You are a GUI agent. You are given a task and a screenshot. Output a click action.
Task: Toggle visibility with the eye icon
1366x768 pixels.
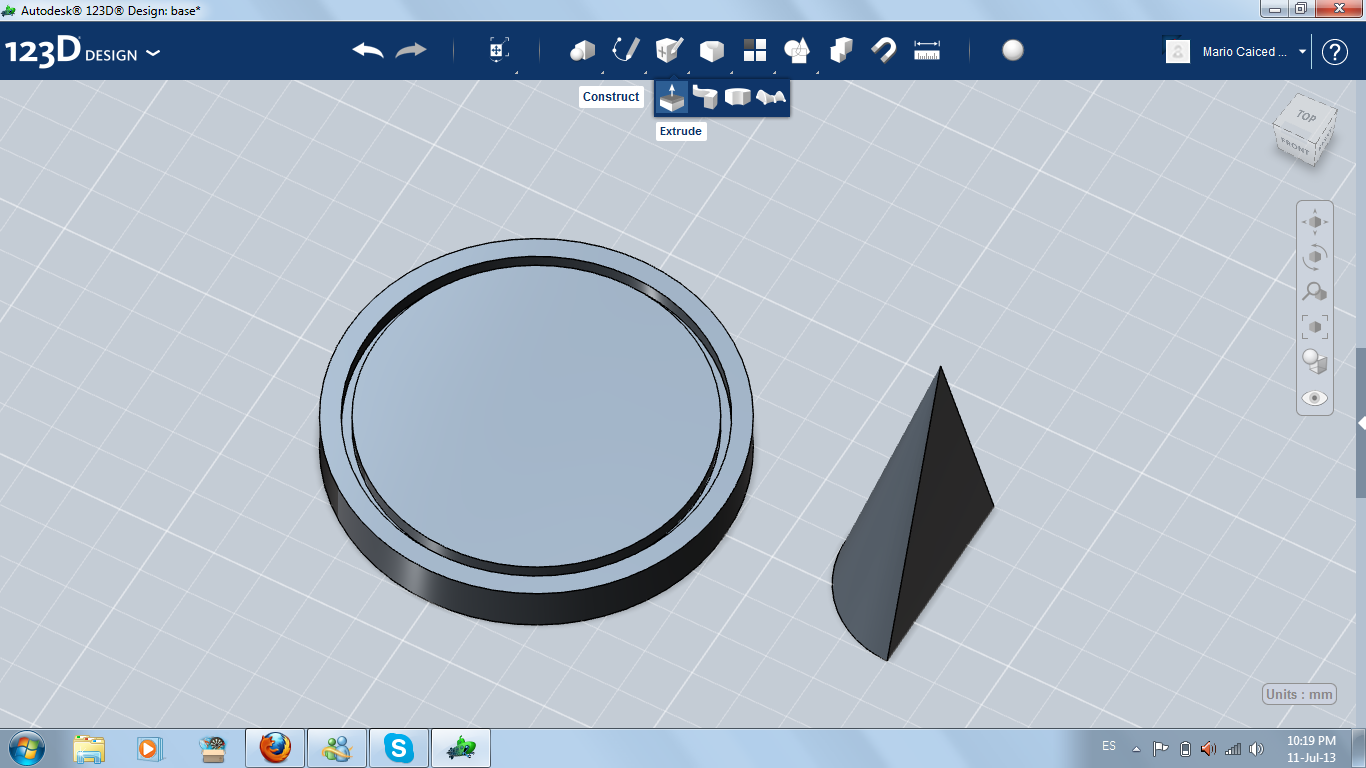pos(1315,398)
